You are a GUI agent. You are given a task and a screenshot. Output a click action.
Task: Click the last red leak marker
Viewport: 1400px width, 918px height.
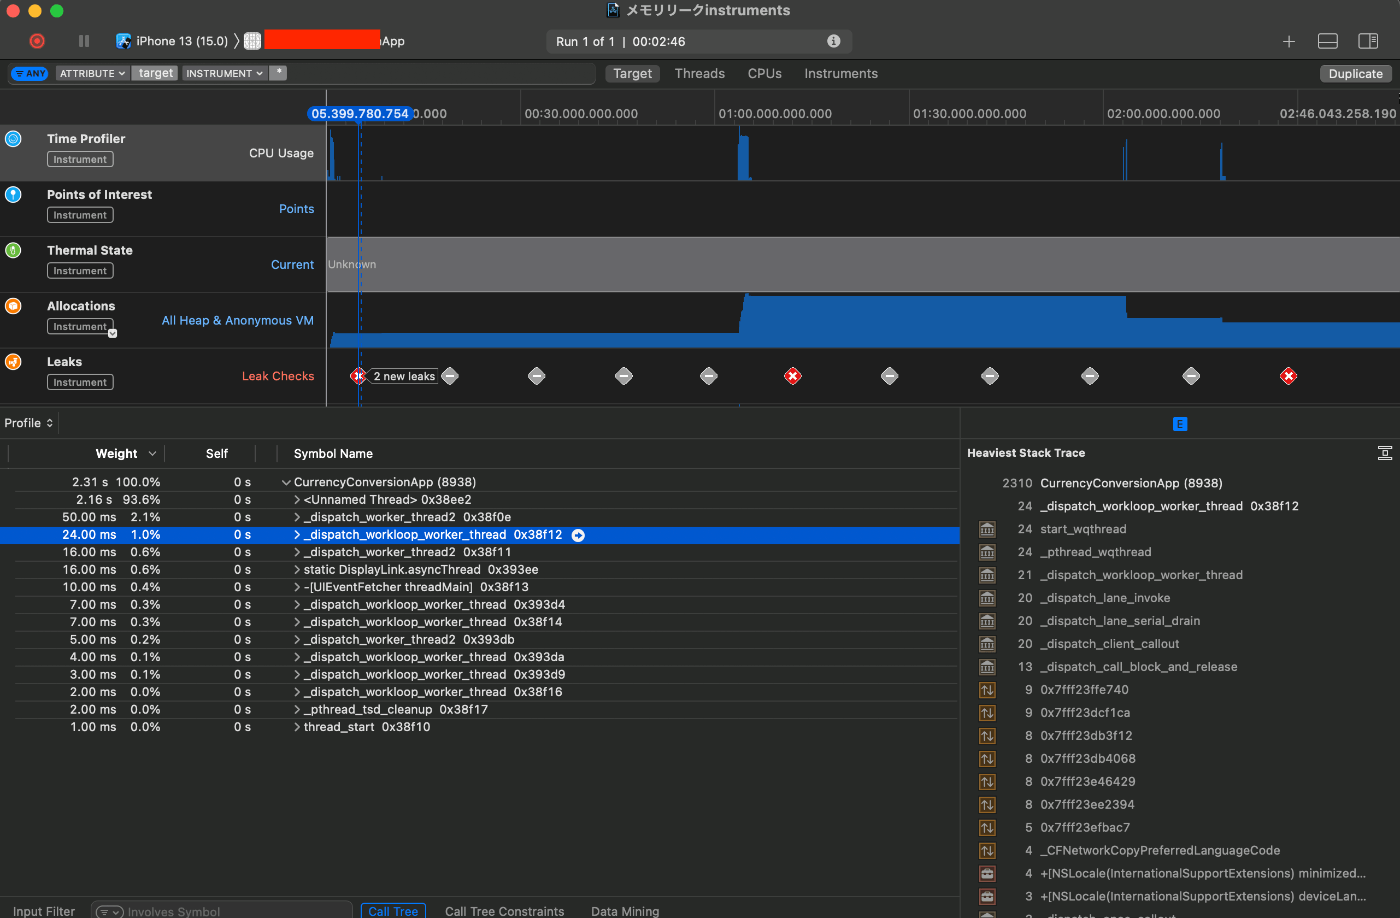pyautogui.click(x=1289, y=376)
